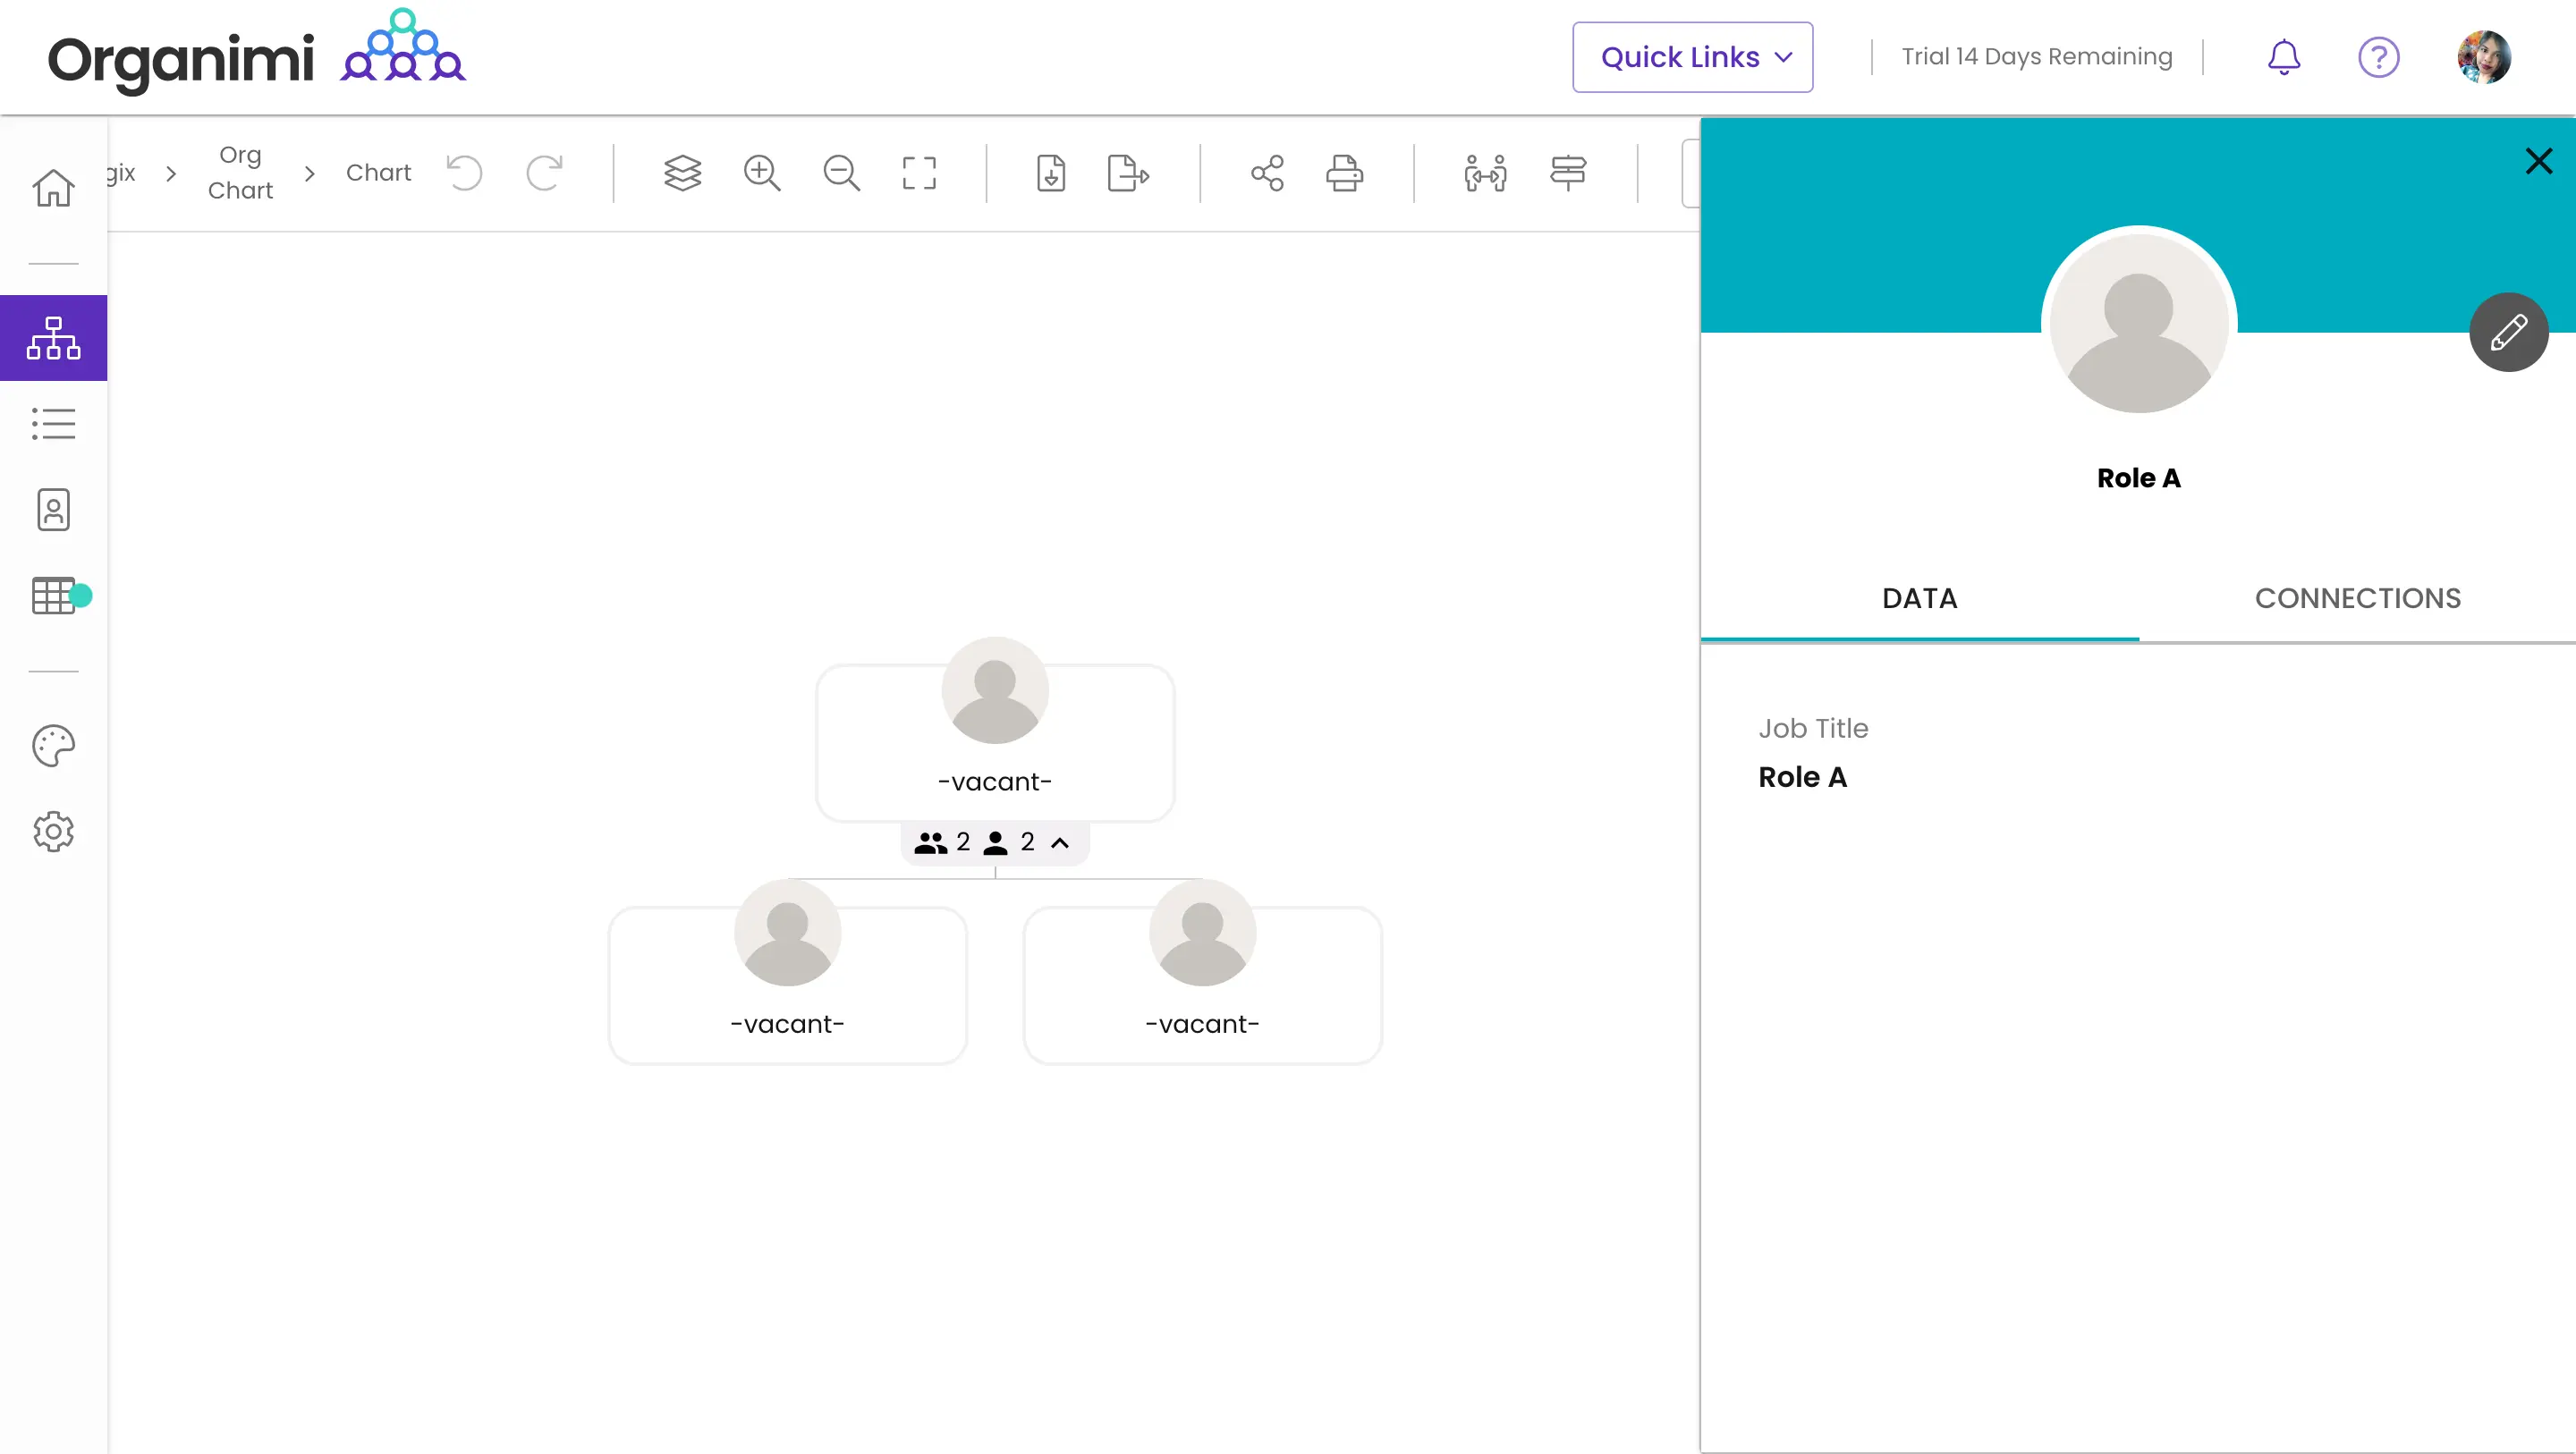Viewport: 2576px width, 1454px height.
Task: Click the Chart breadcrumb
Action: point(378,173)
